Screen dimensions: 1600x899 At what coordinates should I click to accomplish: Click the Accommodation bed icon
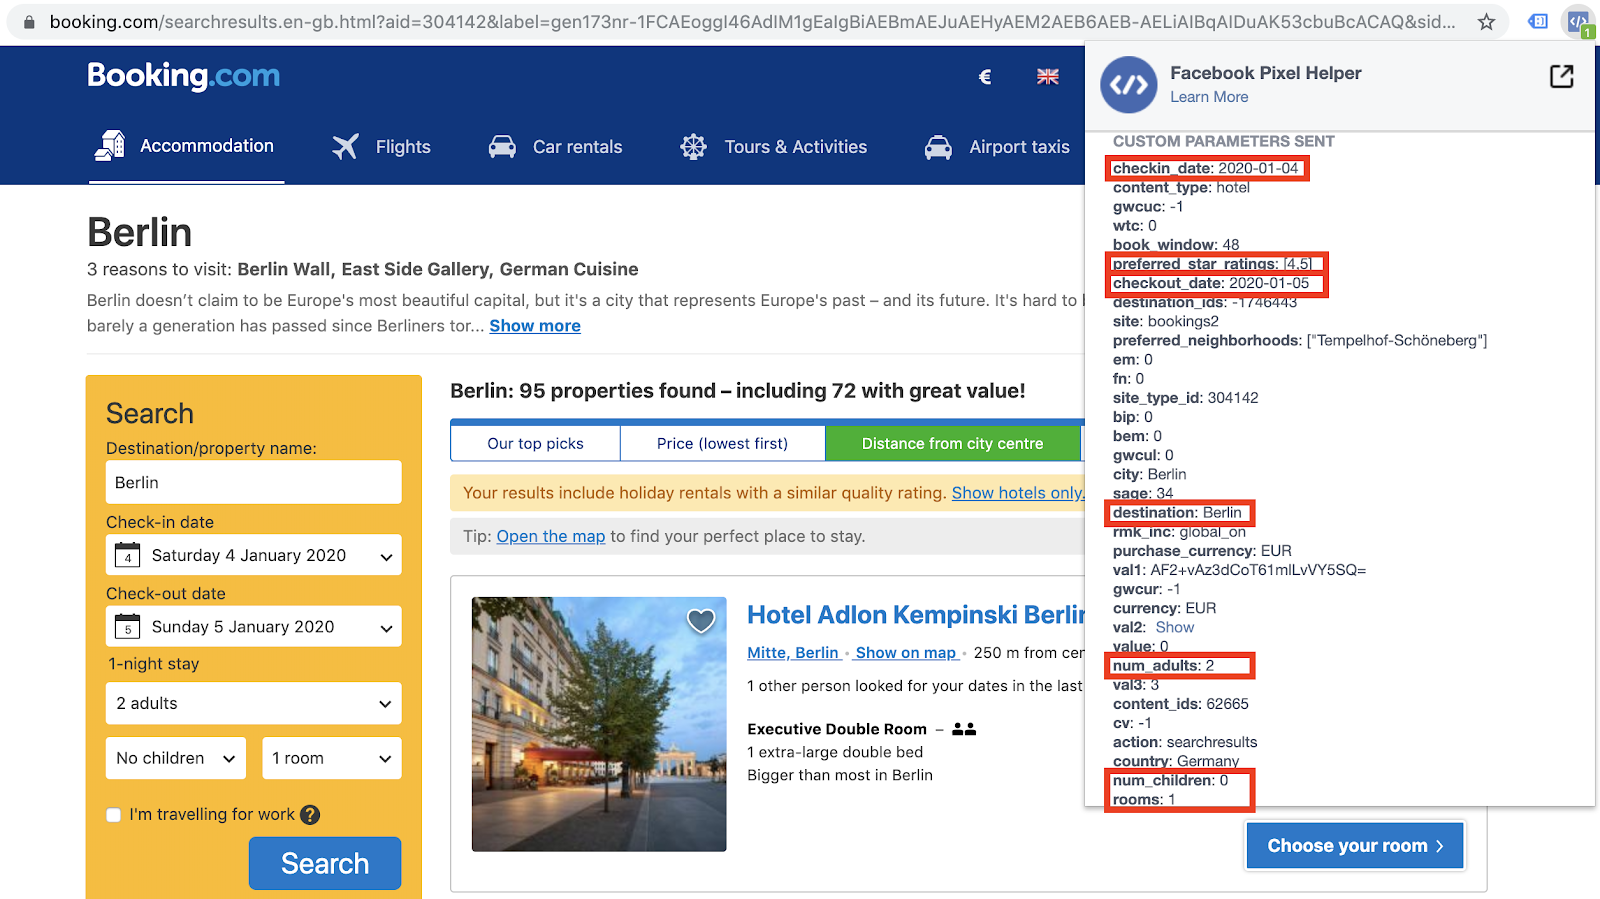click(110, 146)
